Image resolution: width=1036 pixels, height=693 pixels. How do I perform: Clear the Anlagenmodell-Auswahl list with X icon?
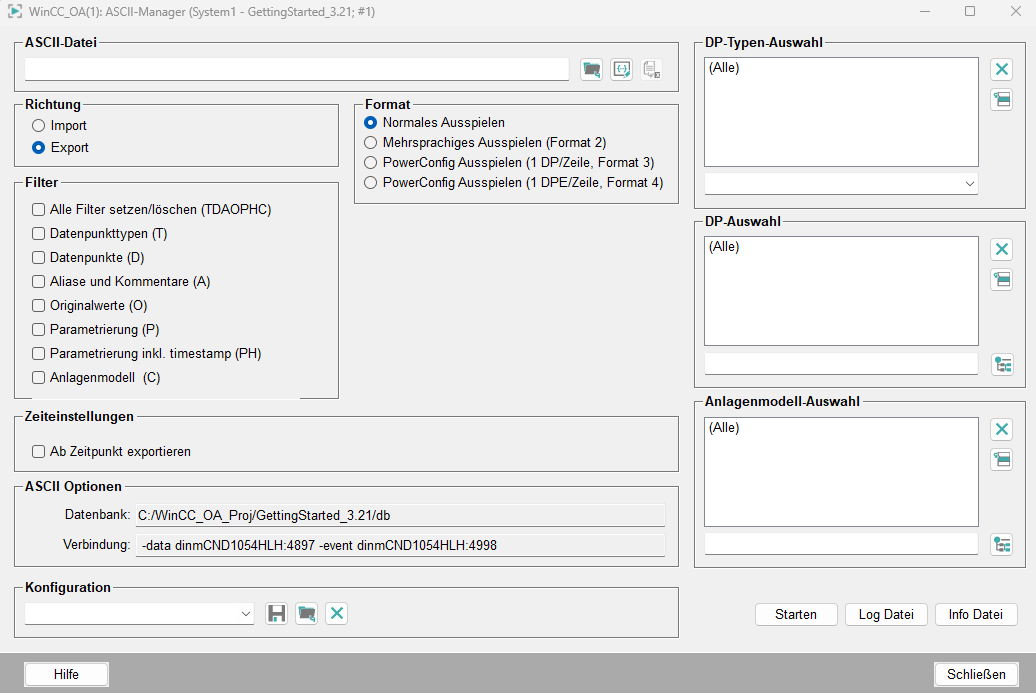[1002, 429]
